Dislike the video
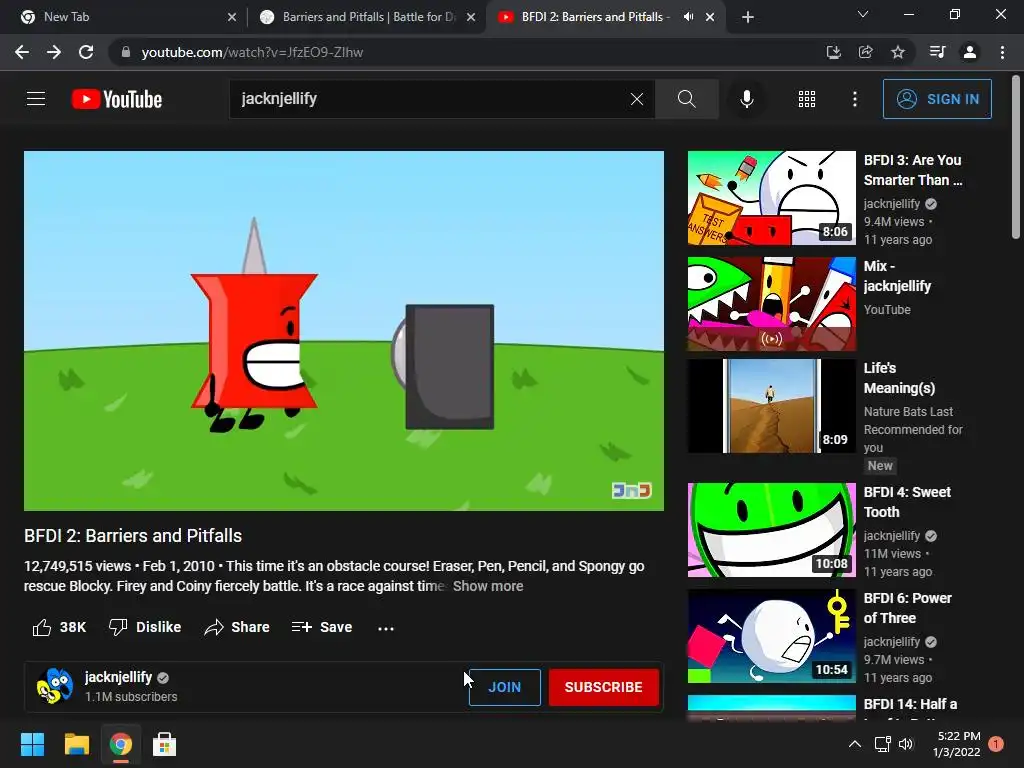The width and height of the screenshot is (1024, 768). (x=145, y=627)
